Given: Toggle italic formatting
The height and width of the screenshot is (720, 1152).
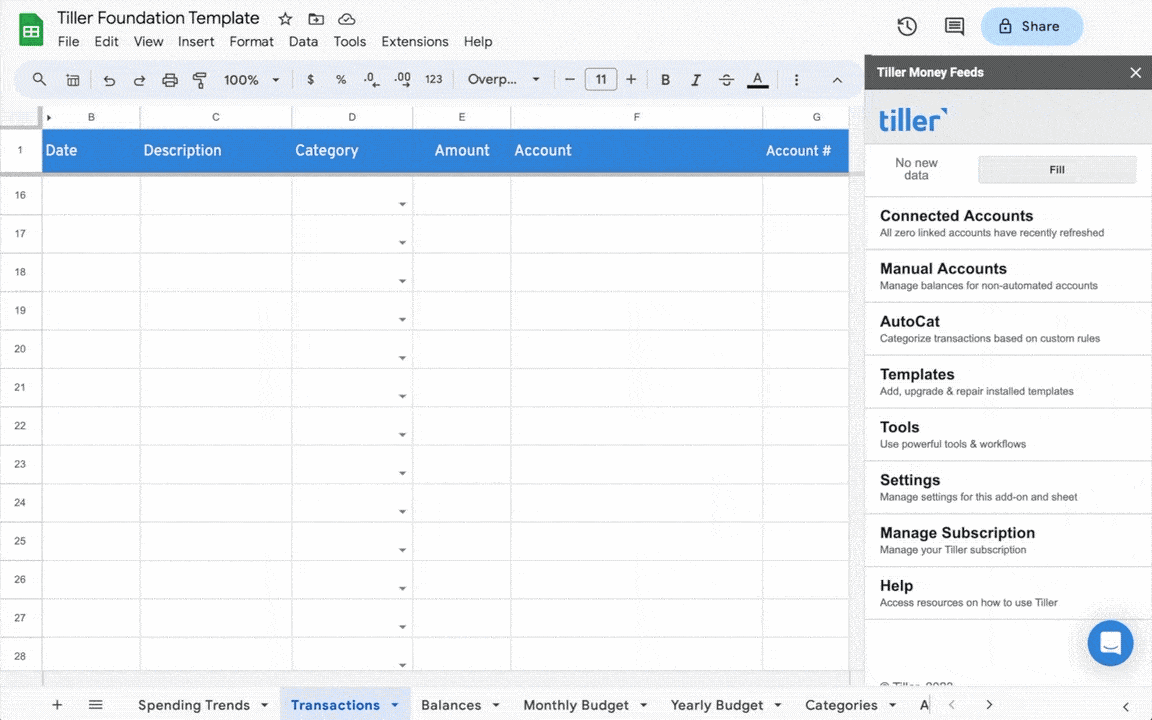Looking at the screenshot, I should click(695, 80).
